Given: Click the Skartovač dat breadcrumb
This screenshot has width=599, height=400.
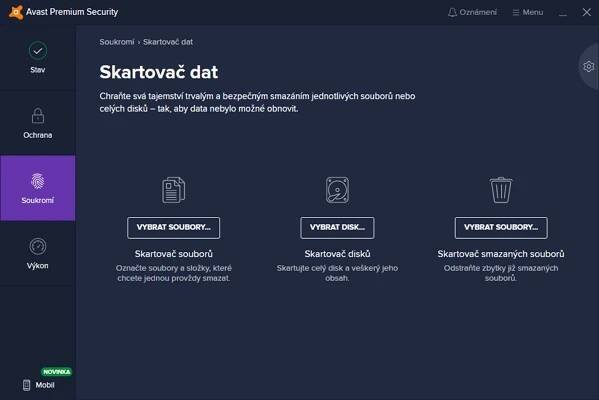Looking at the screenshot, I should click(168, 42).
